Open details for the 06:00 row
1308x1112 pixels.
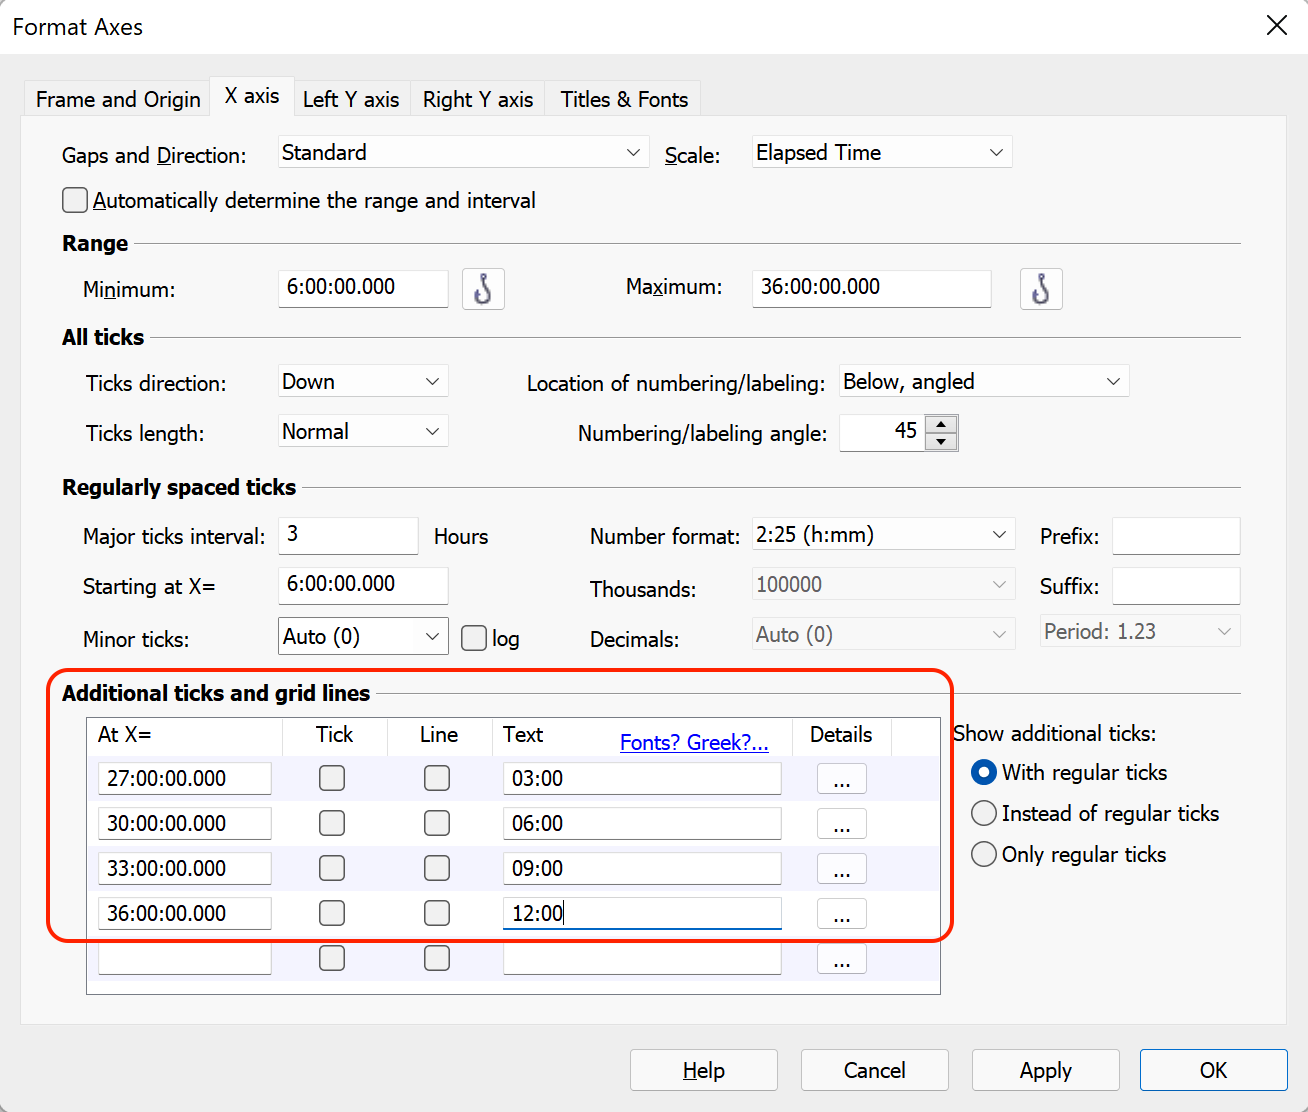[842, 824]
